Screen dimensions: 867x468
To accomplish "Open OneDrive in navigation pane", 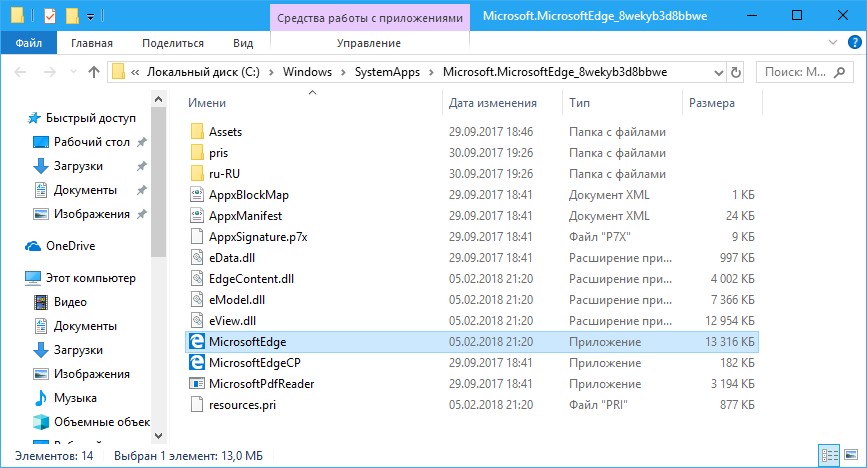I will 70,246.
